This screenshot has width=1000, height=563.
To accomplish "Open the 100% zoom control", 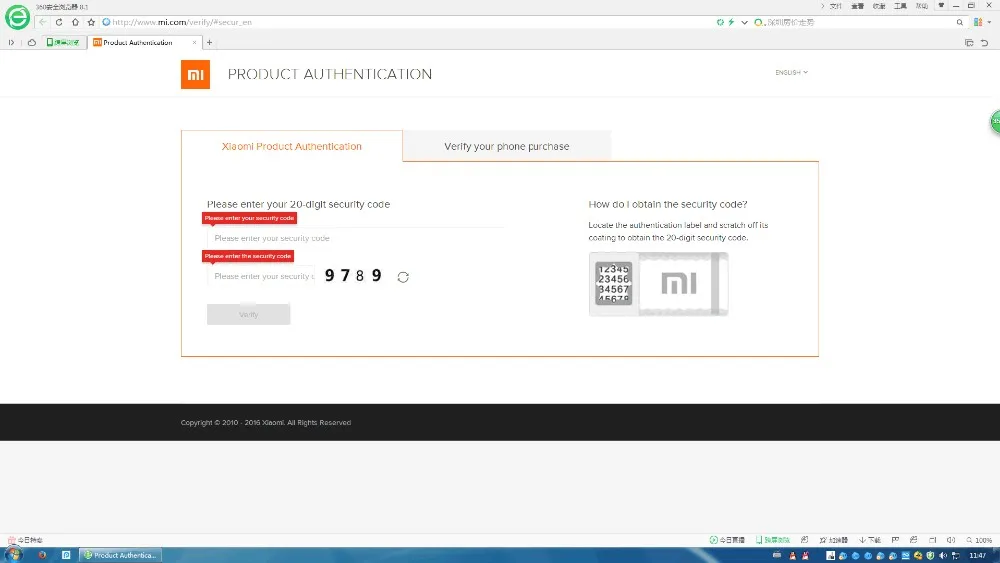I will pos(980,540).
